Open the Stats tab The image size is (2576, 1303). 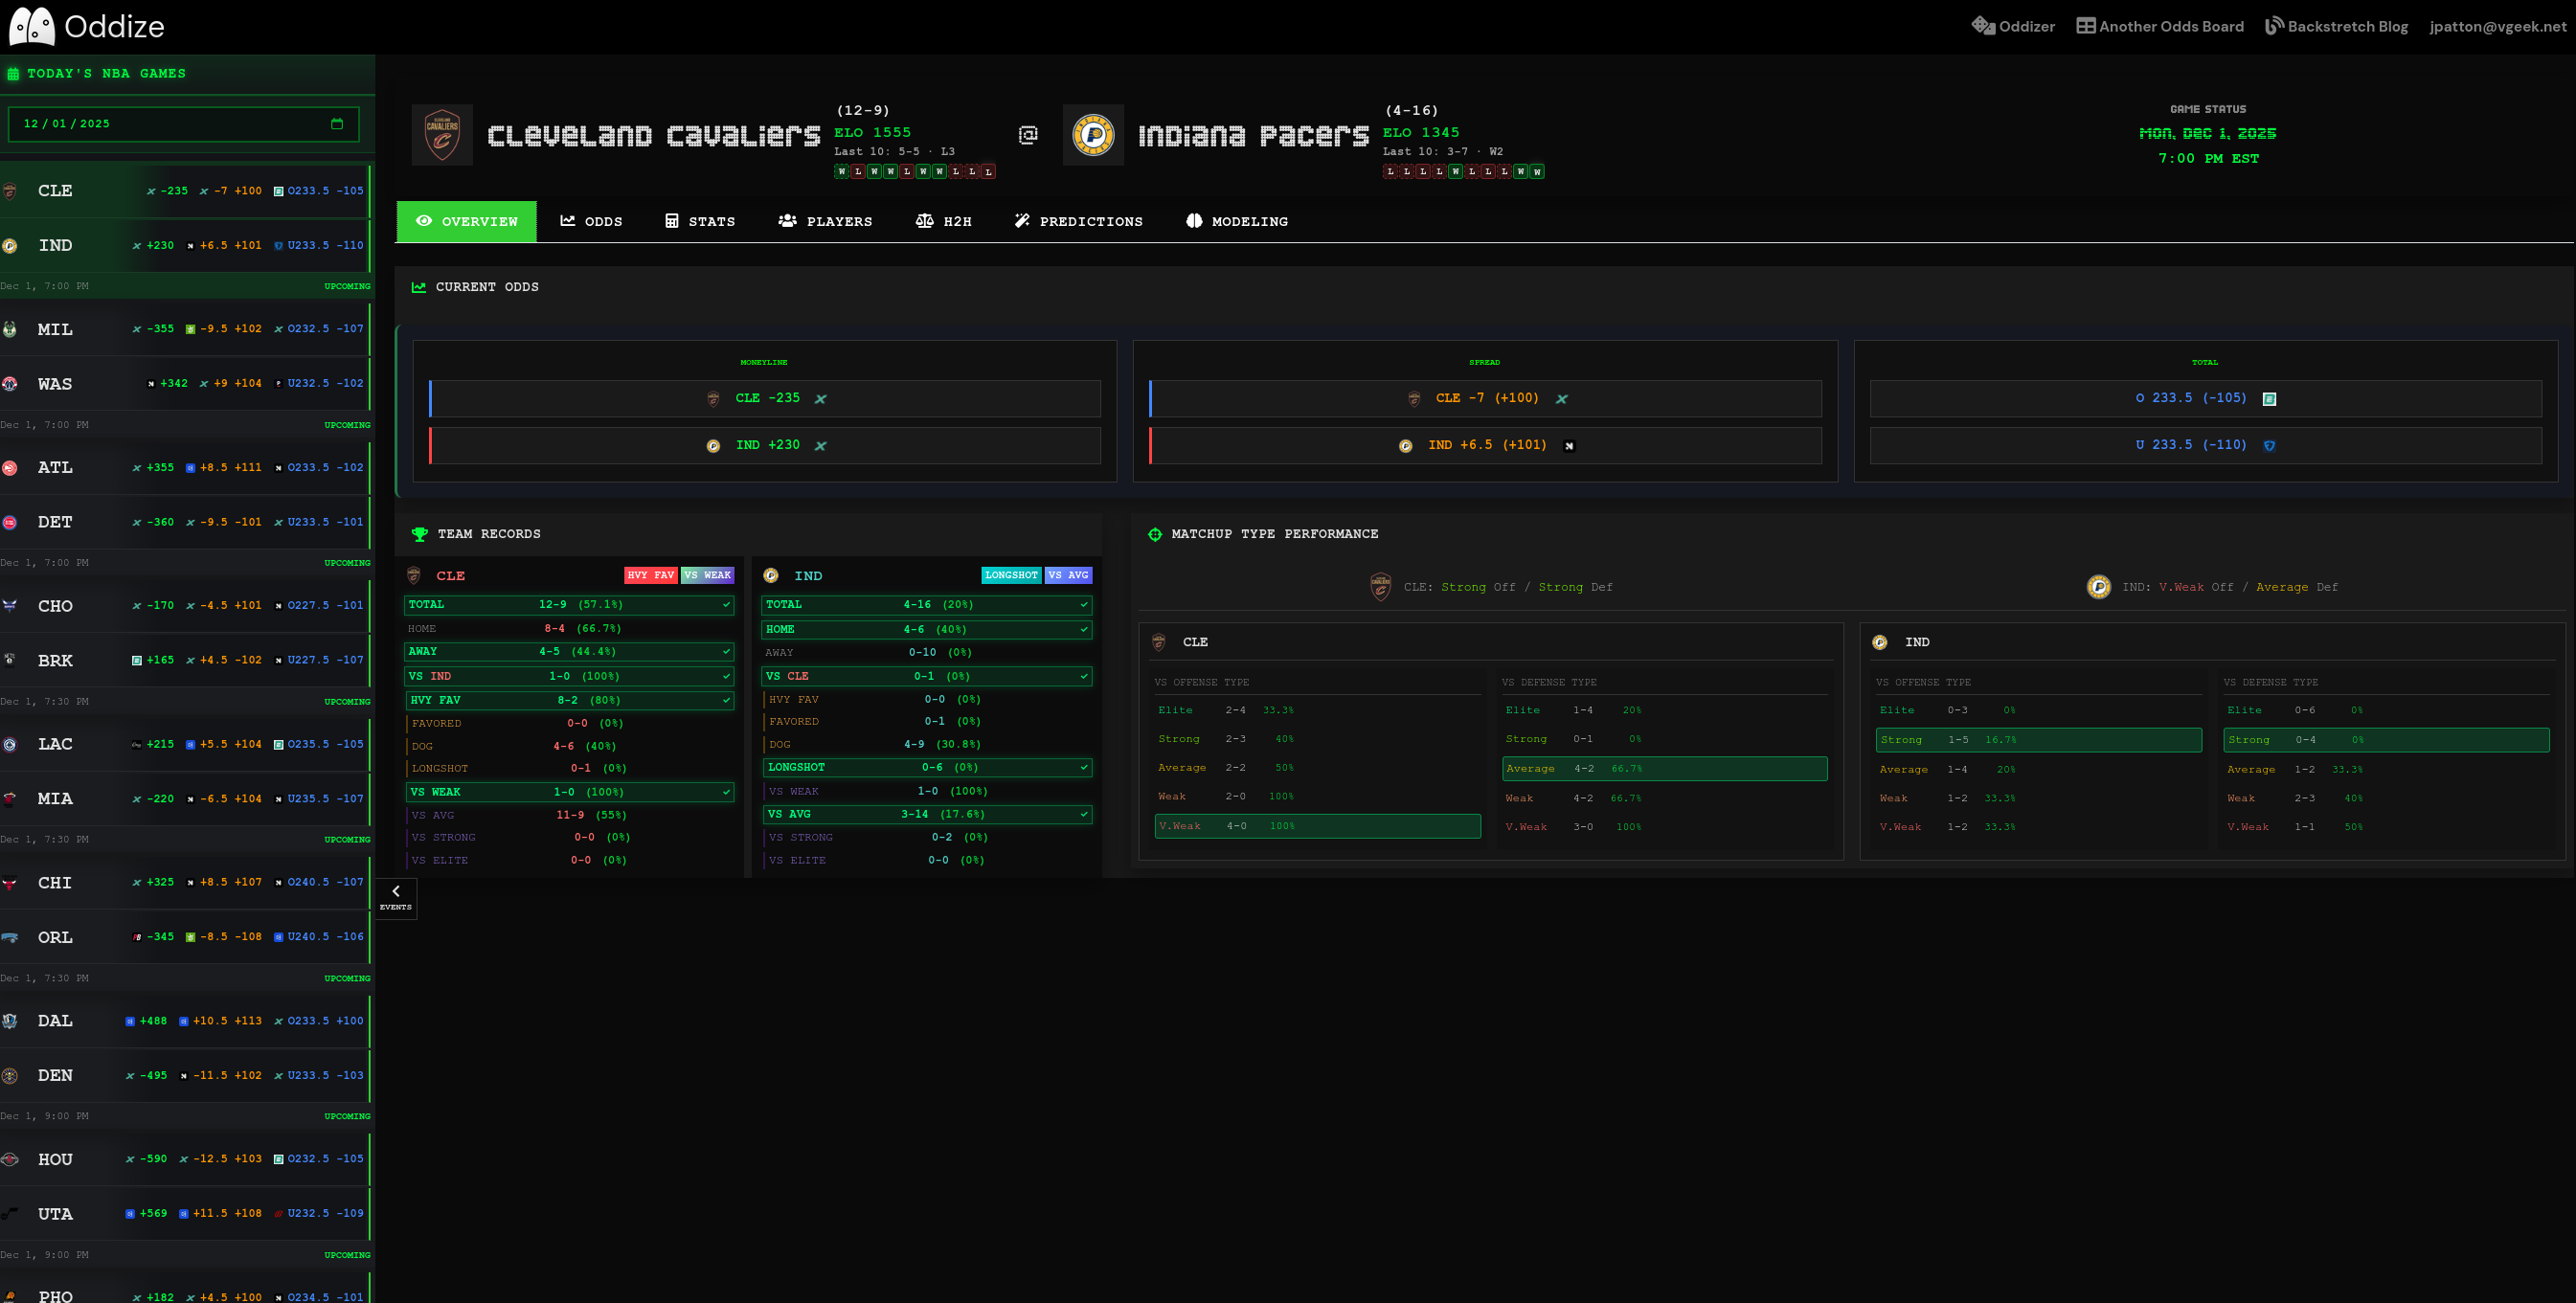(x=700, y=221)
